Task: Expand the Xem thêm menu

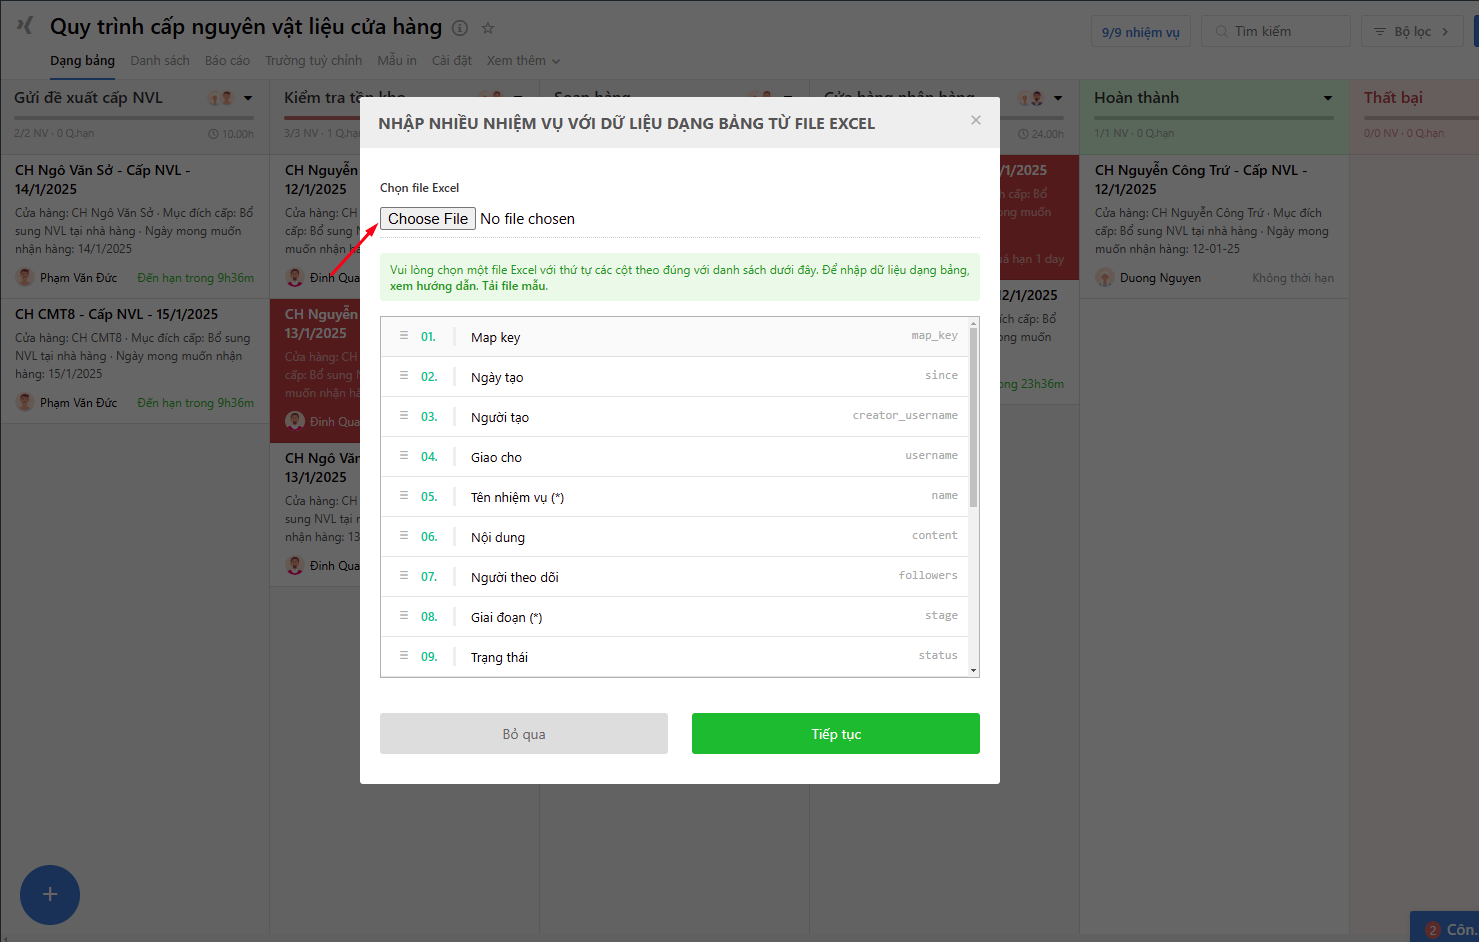Action: pos(523,61)
